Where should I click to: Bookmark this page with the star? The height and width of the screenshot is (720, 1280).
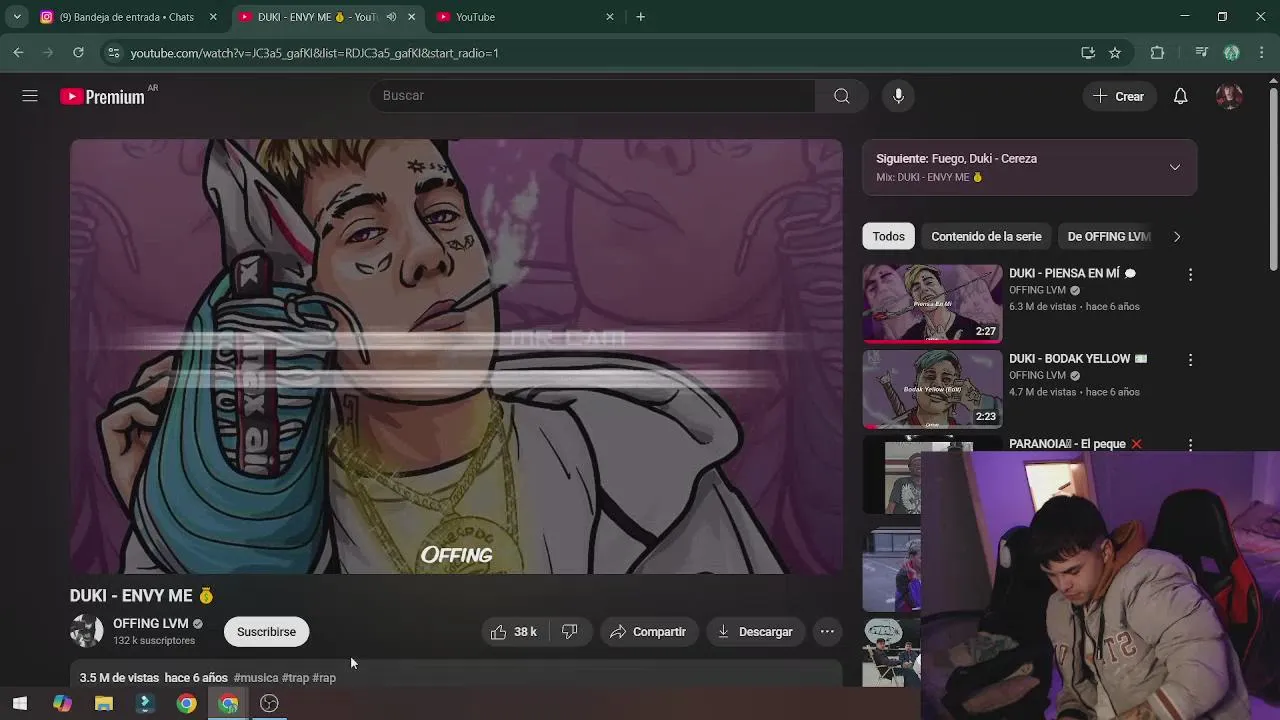(x=1115, y=53)
